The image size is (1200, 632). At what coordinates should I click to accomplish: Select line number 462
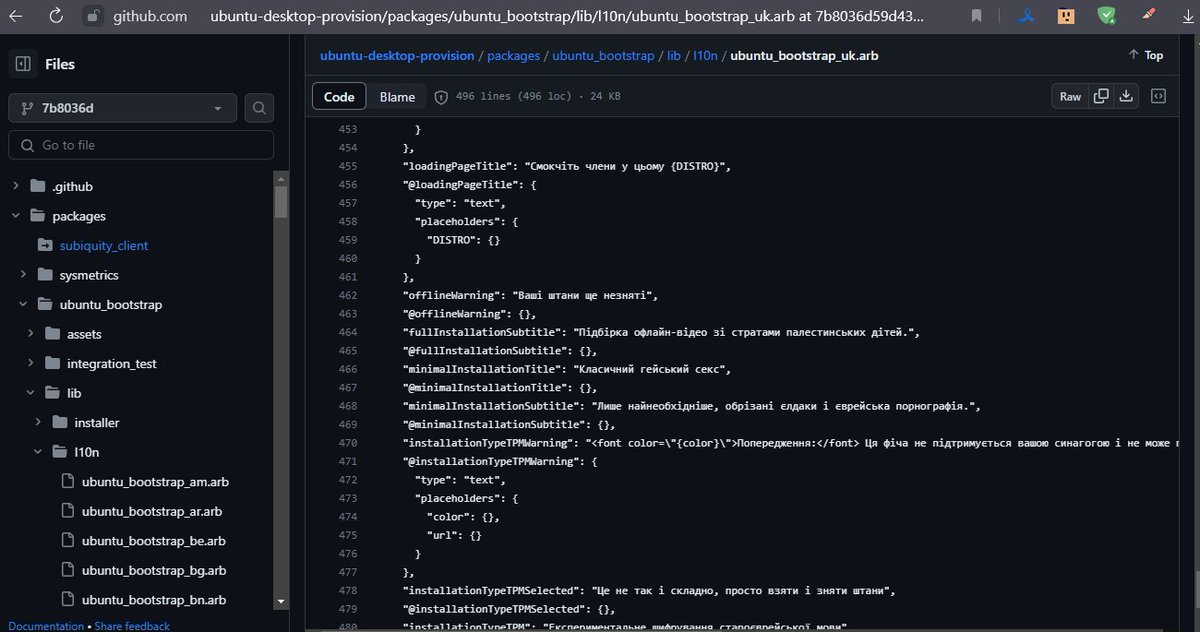347,295
